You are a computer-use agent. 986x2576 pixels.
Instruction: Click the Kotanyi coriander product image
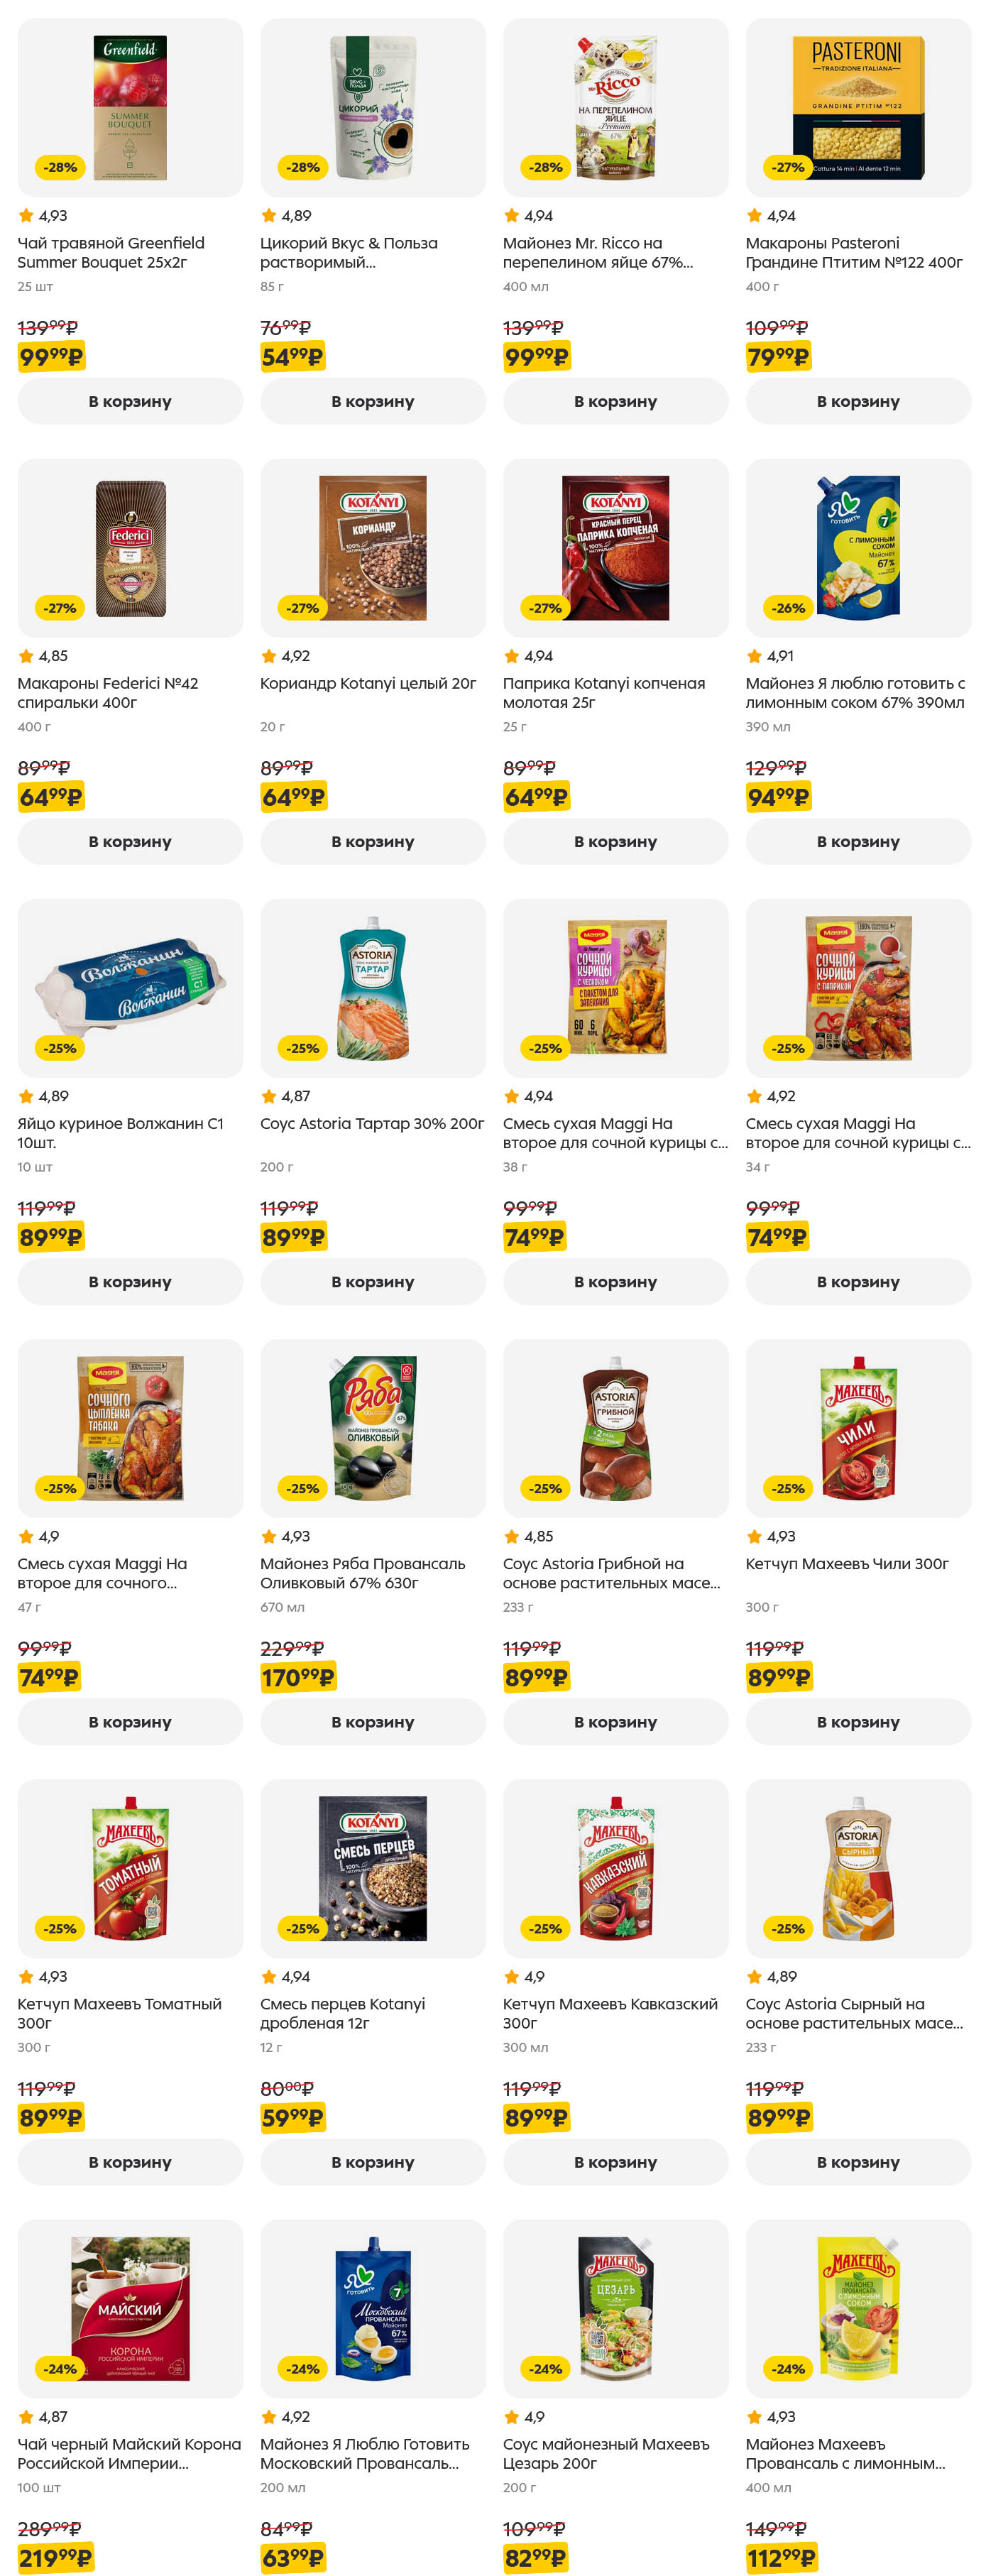tap(372, 548)
